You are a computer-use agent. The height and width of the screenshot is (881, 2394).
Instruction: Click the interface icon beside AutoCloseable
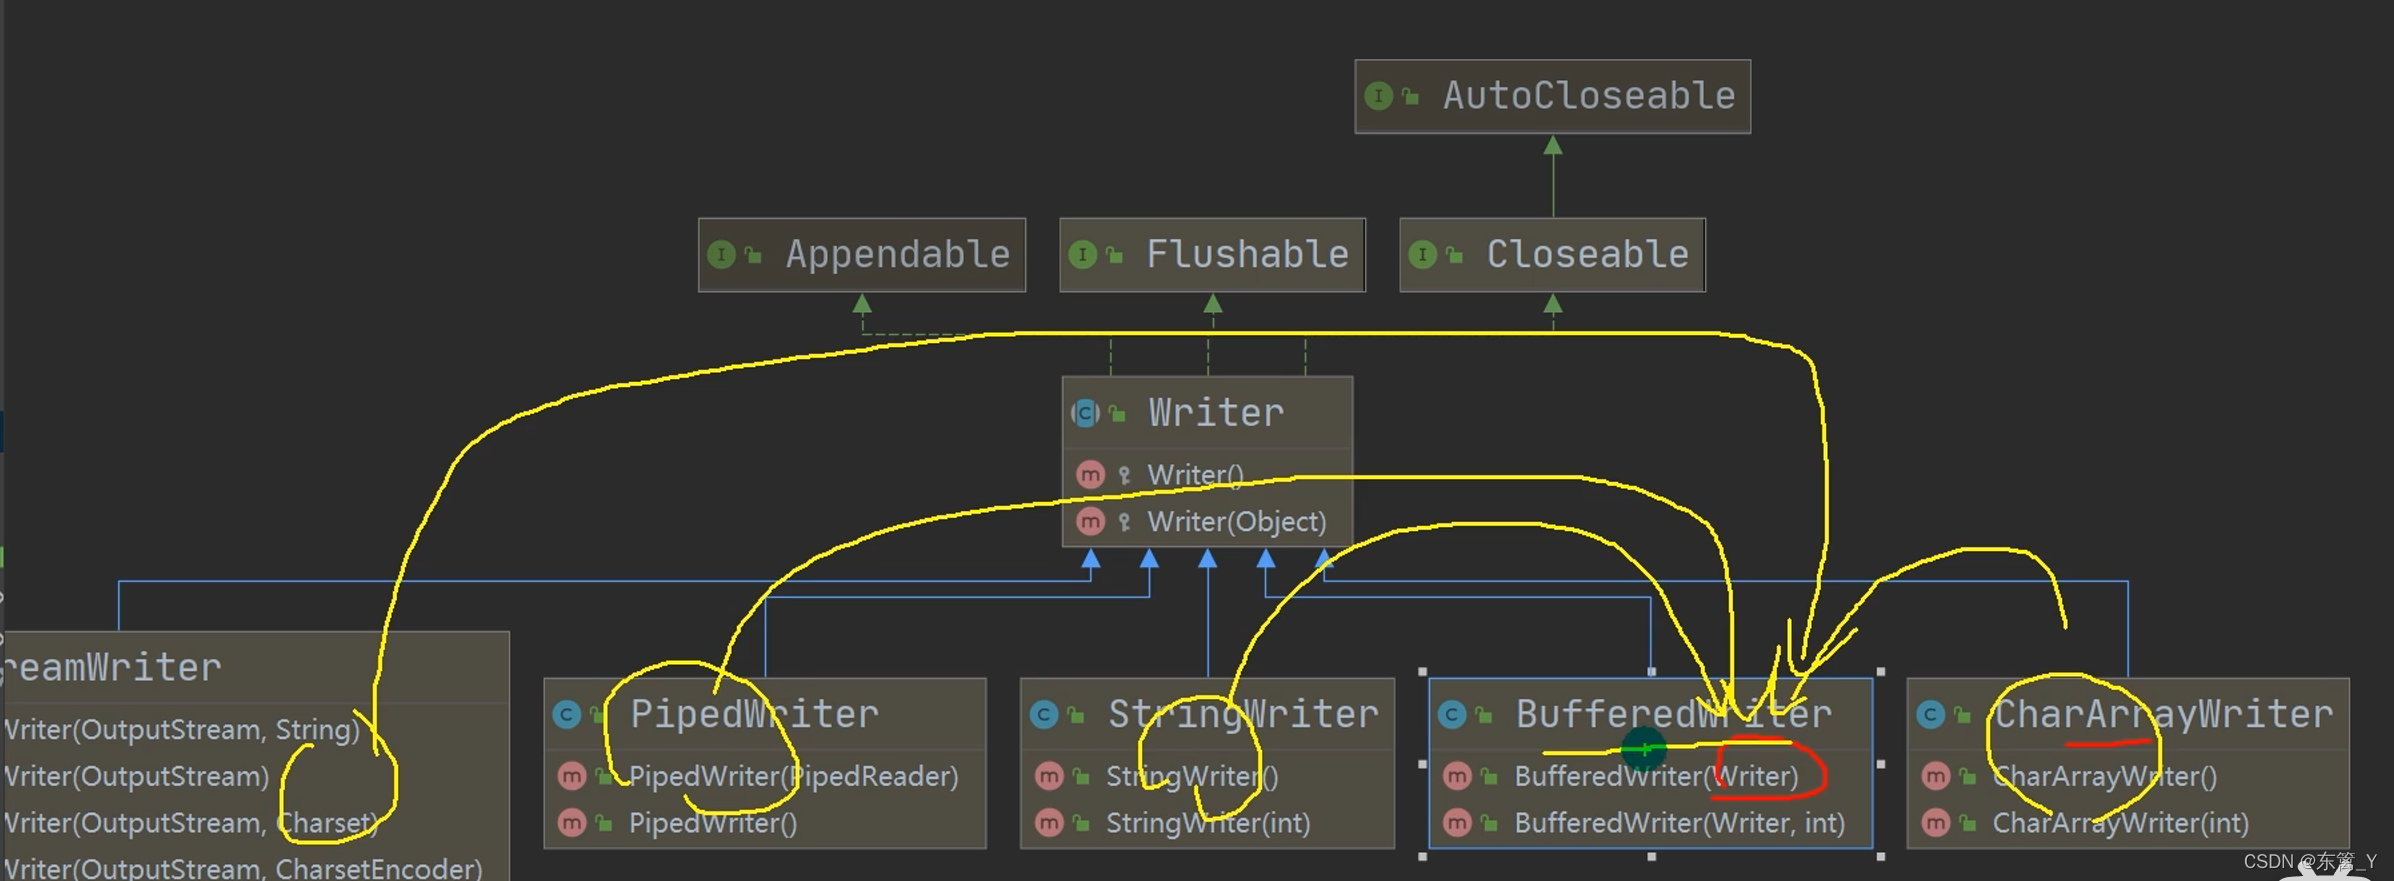1378,96
